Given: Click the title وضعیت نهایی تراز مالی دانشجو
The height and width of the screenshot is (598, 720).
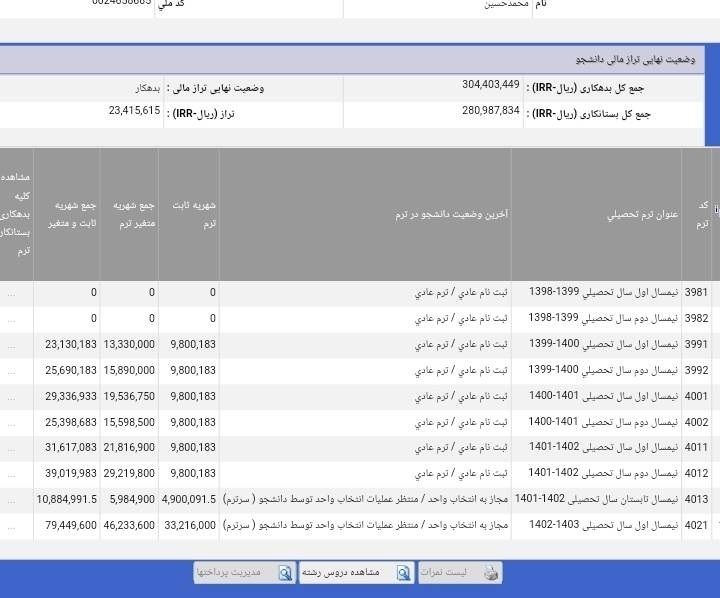Looking at the screenshot, I should pyautogui.click(x=636, y=60).
